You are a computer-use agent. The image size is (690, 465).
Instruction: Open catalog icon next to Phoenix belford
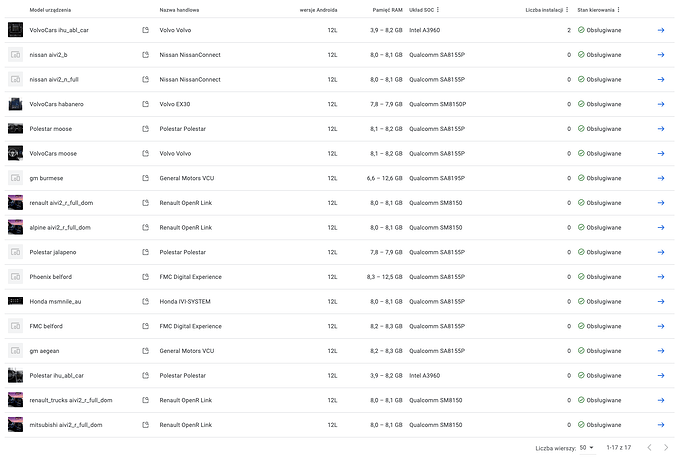tap(145, 277)
